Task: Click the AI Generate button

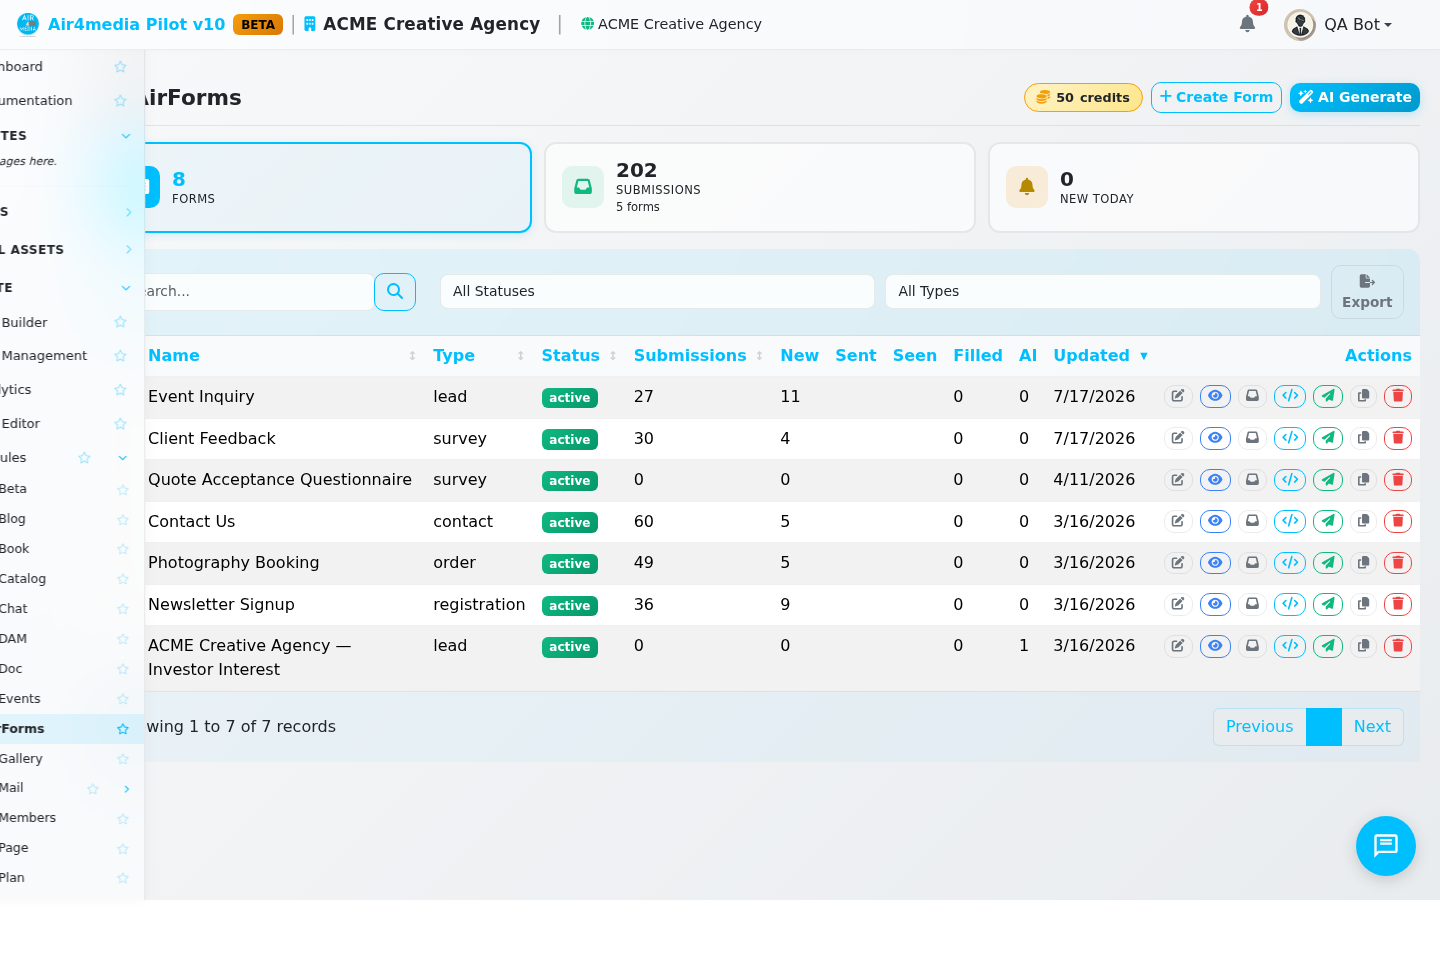Action: pyautogui.click(x=1355, y=97)
